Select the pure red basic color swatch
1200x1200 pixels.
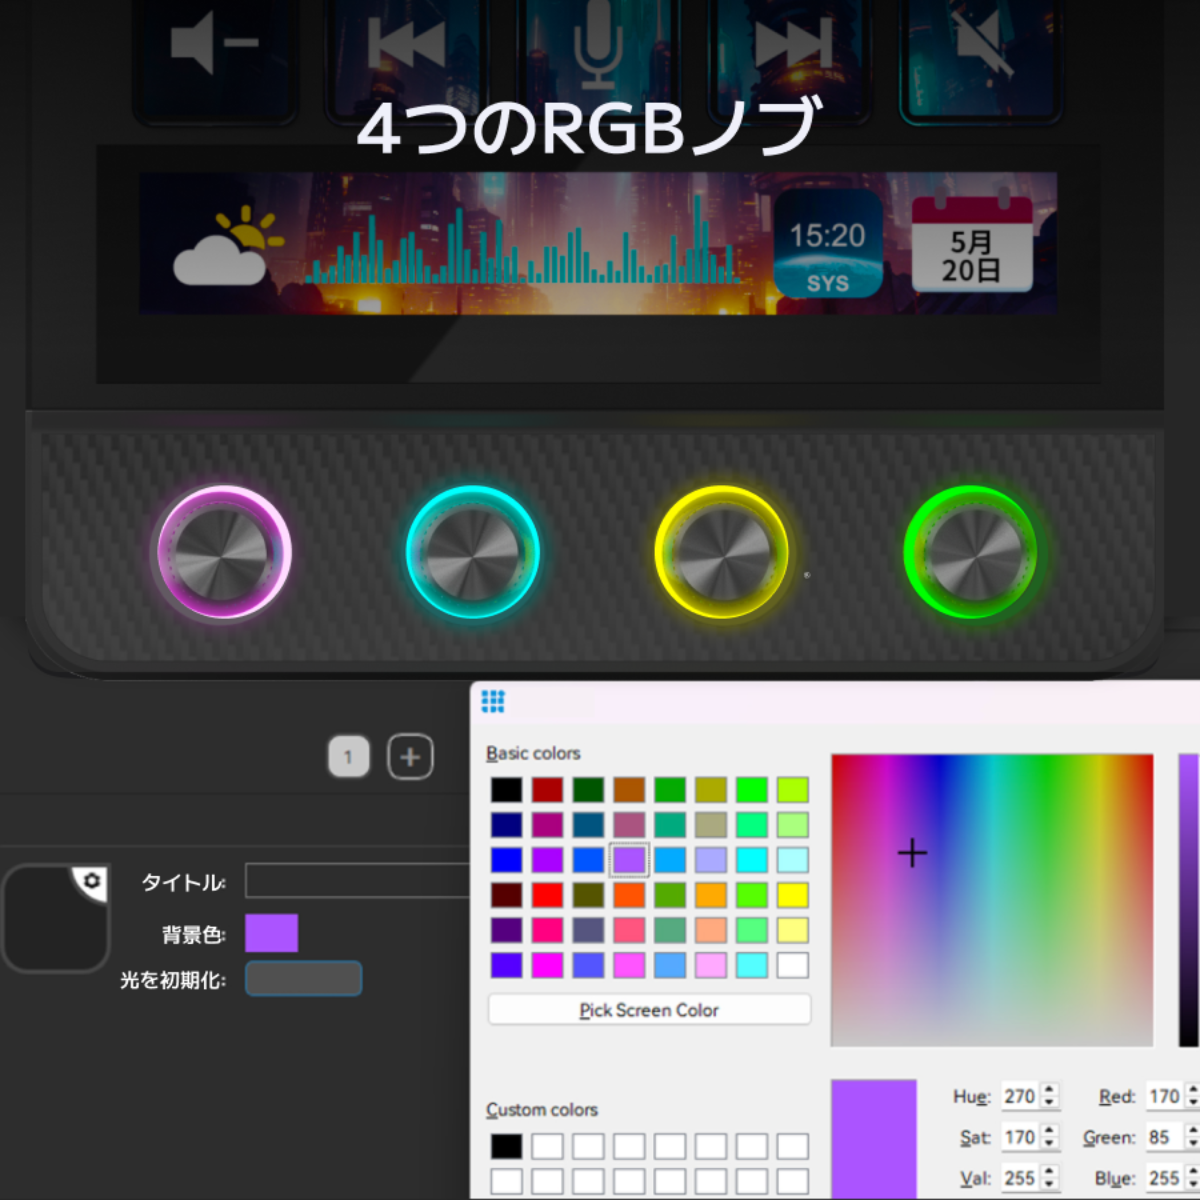[547, 895]
